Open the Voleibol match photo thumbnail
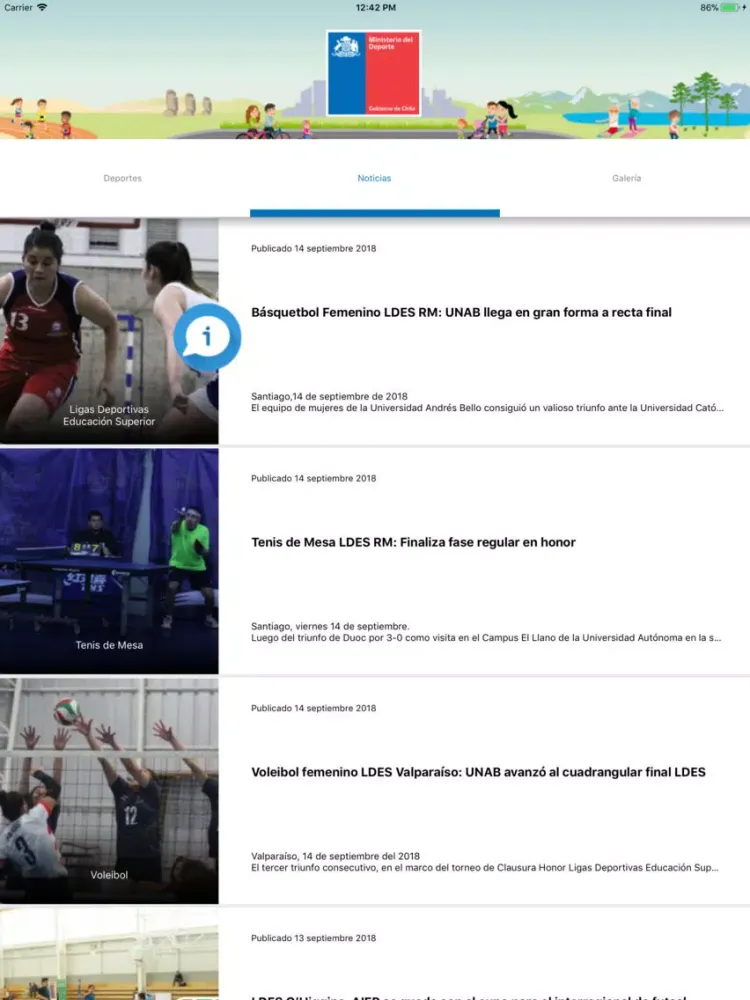Screen dimensions: 750x1000 coord(109,791)
